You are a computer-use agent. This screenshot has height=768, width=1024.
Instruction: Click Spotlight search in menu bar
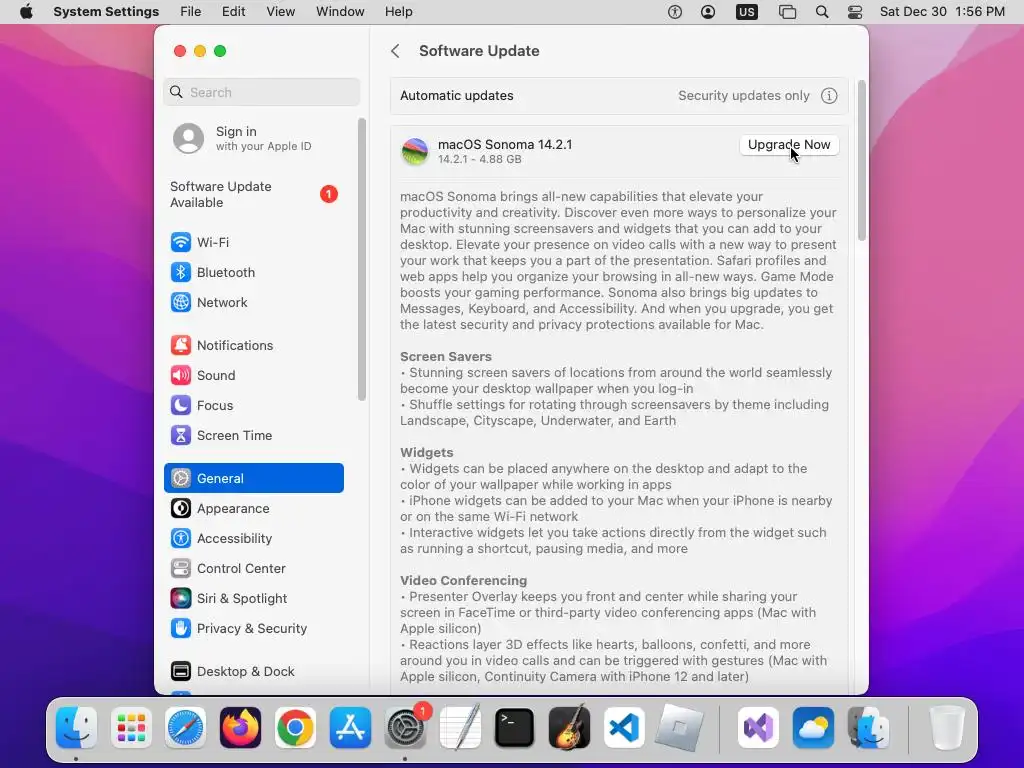click(x=822, y=12)
